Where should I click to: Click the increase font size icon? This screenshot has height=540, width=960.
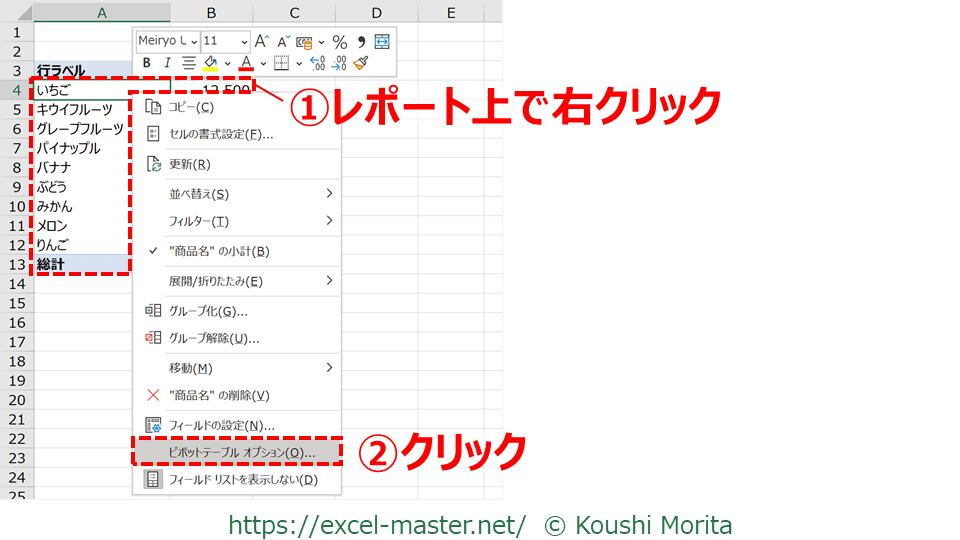tap(262, 41)
